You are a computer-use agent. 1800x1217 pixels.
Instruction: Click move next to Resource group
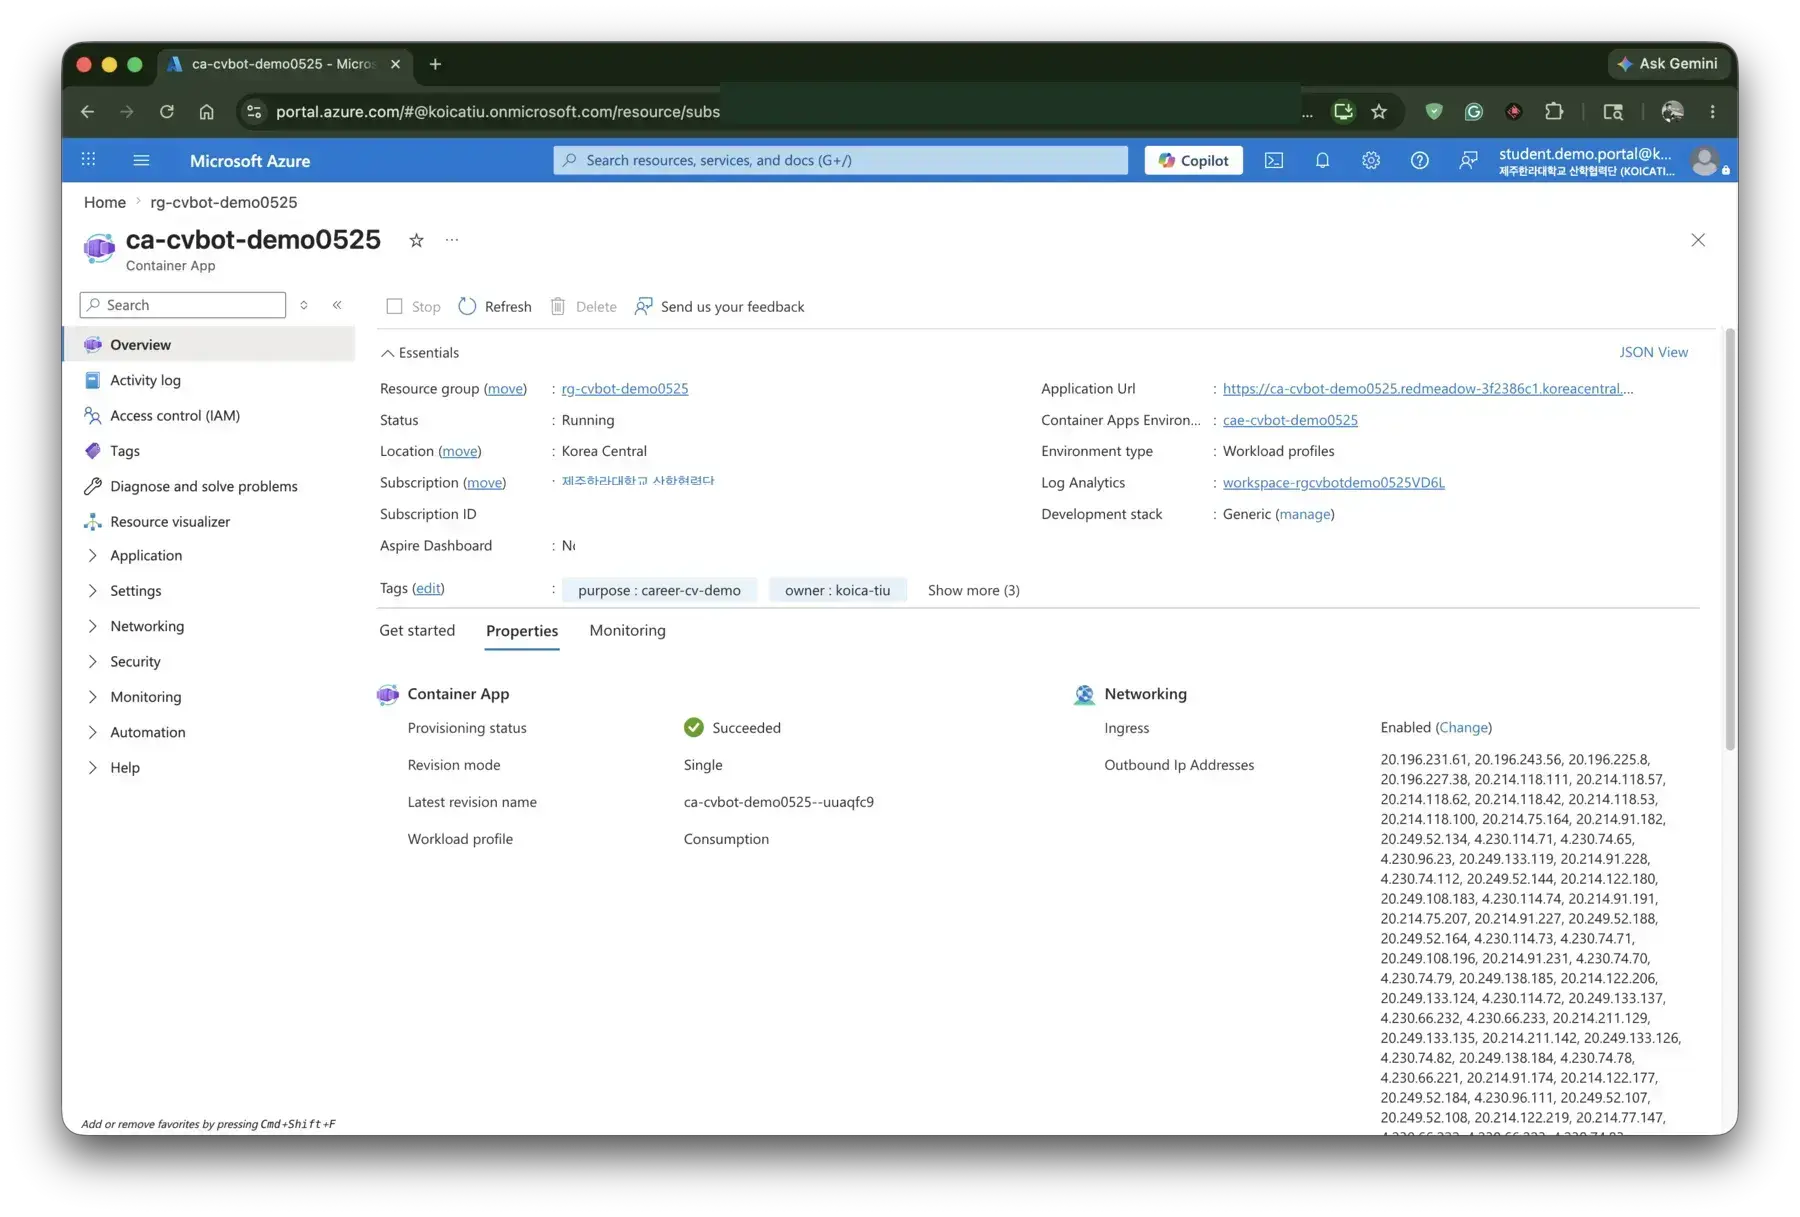(x=505, y=388)
